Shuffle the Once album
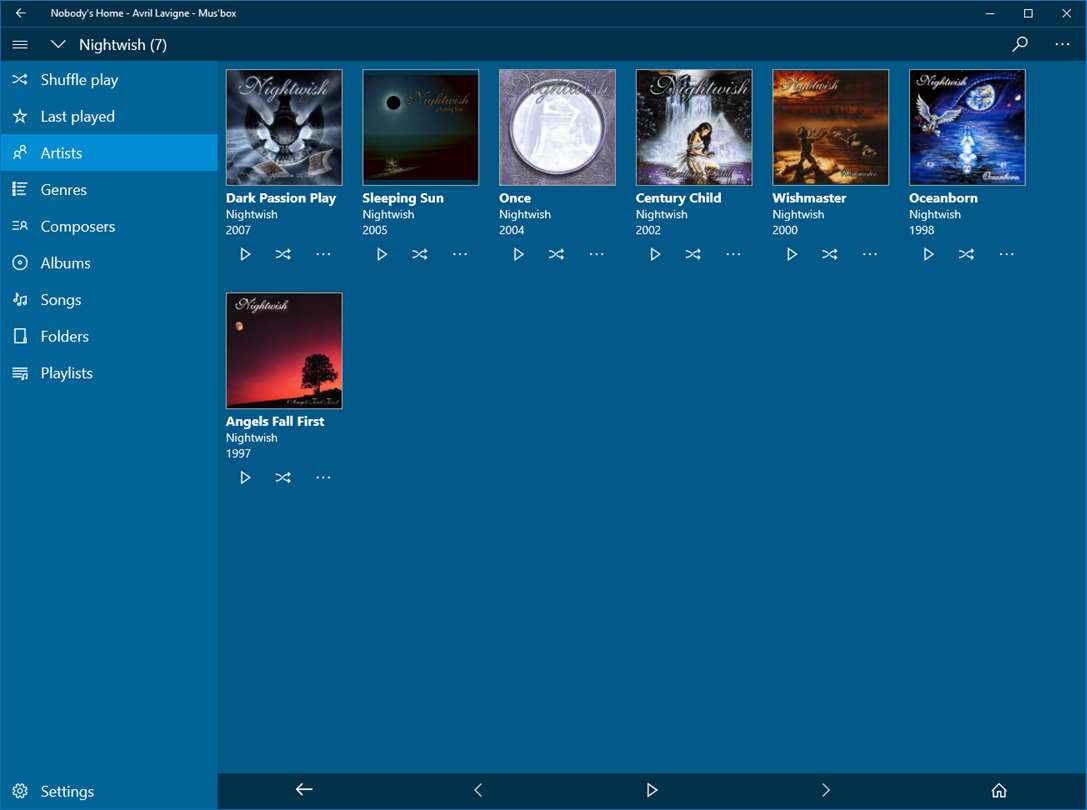This screenshot has width=1087, height=810. click(x=556, y=255)
